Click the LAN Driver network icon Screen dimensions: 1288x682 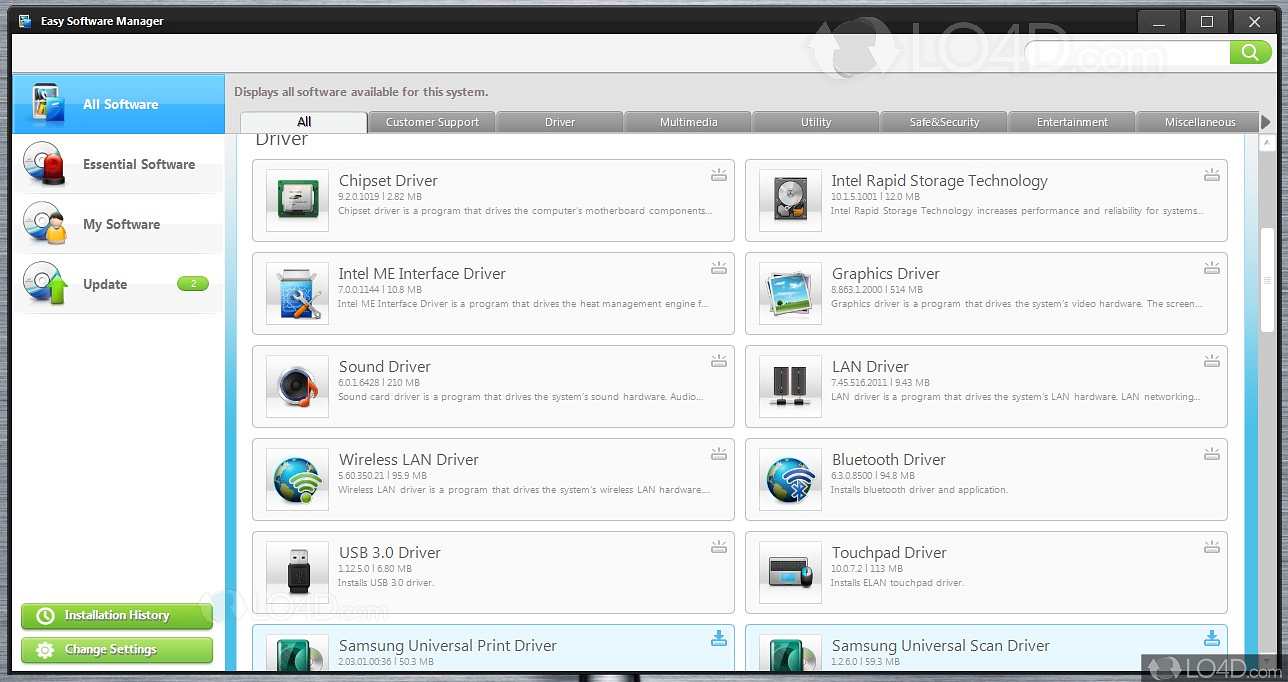pos(790,386)
